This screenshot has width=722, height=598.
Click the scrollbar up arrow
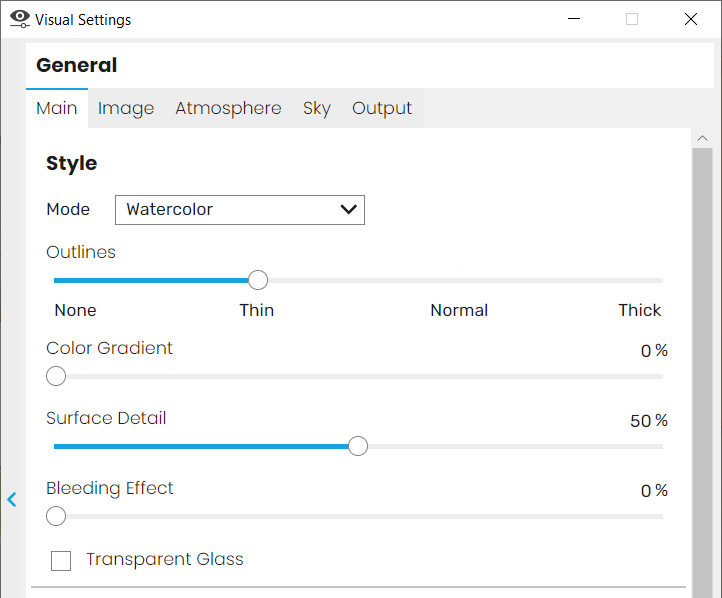point(702,138)
